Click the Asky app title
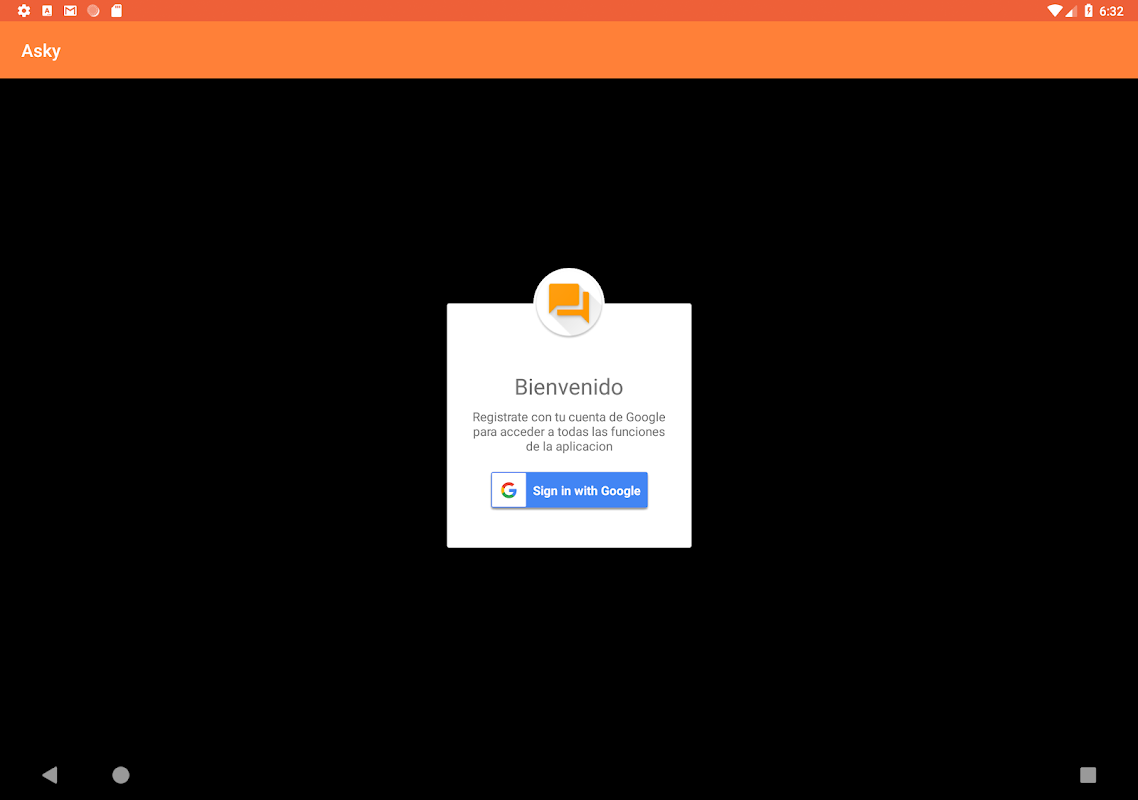Image resolution: width=1138 pixels, height=800 pixels. 41,51
